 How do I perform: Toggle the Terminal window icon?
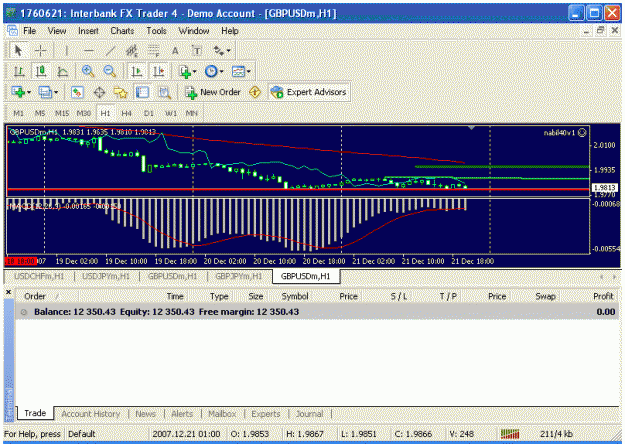pos(142,92)
